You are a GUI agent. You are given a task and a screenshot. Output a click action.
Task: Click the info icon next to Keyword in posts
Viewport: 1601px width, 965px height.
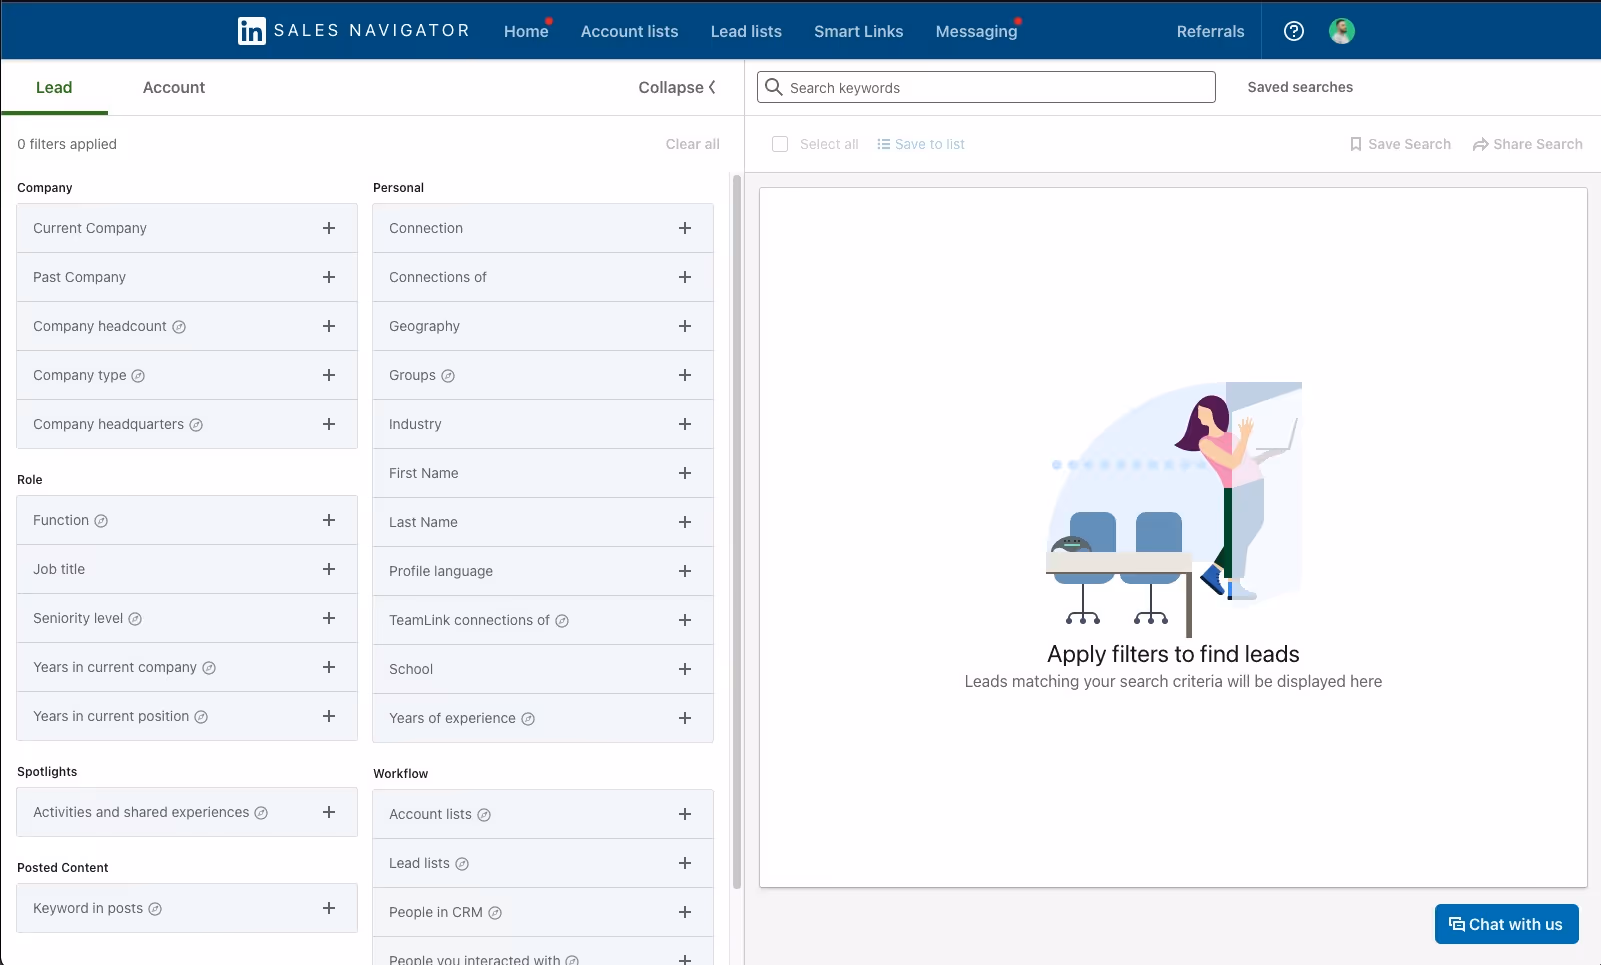coord(155,909)
